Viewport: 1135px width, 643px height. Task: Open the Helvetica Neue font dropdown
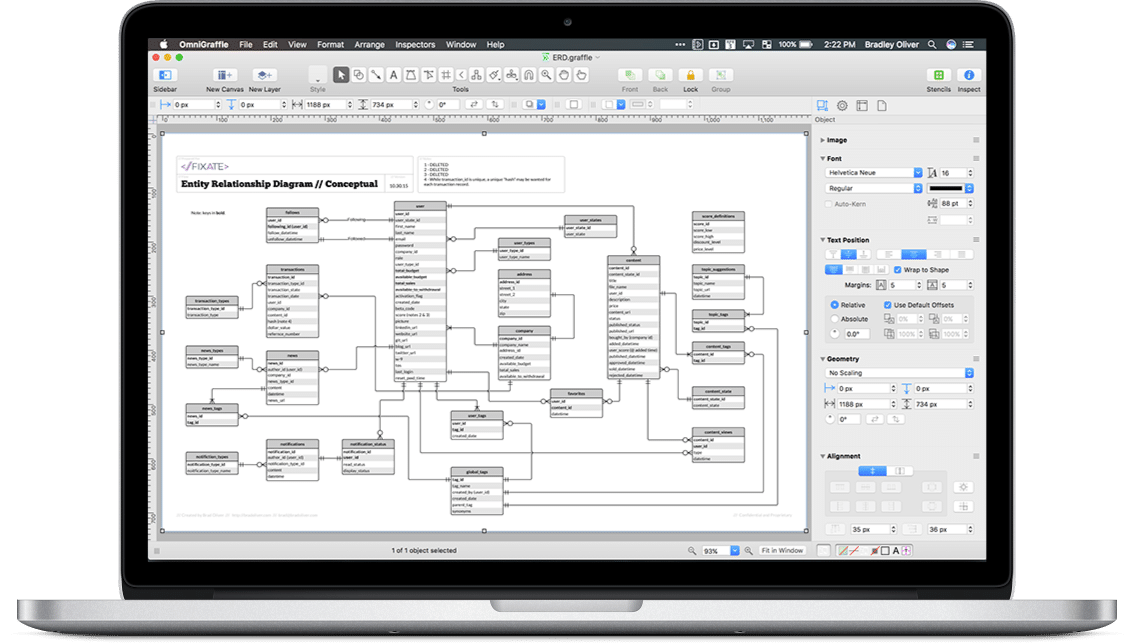(874, 173)
